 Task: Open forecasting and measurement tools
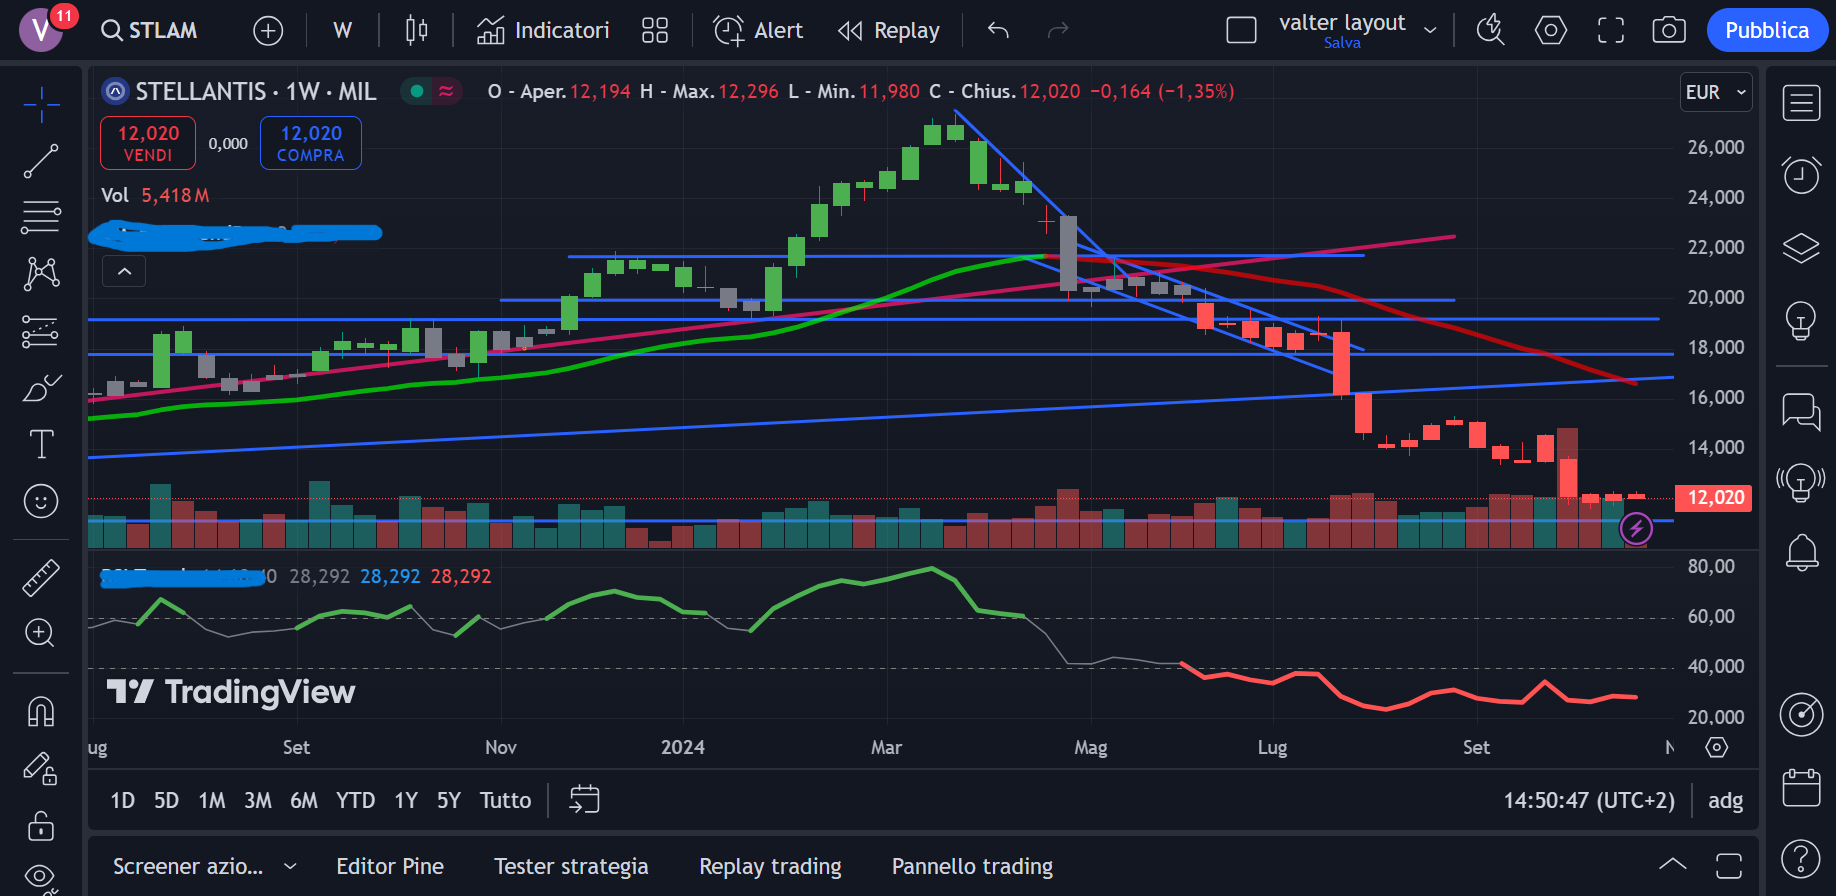point(41,331)
